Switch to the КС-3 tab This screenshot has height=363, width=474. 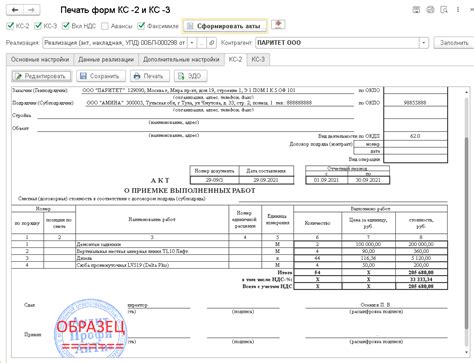(x=258, y=59)
